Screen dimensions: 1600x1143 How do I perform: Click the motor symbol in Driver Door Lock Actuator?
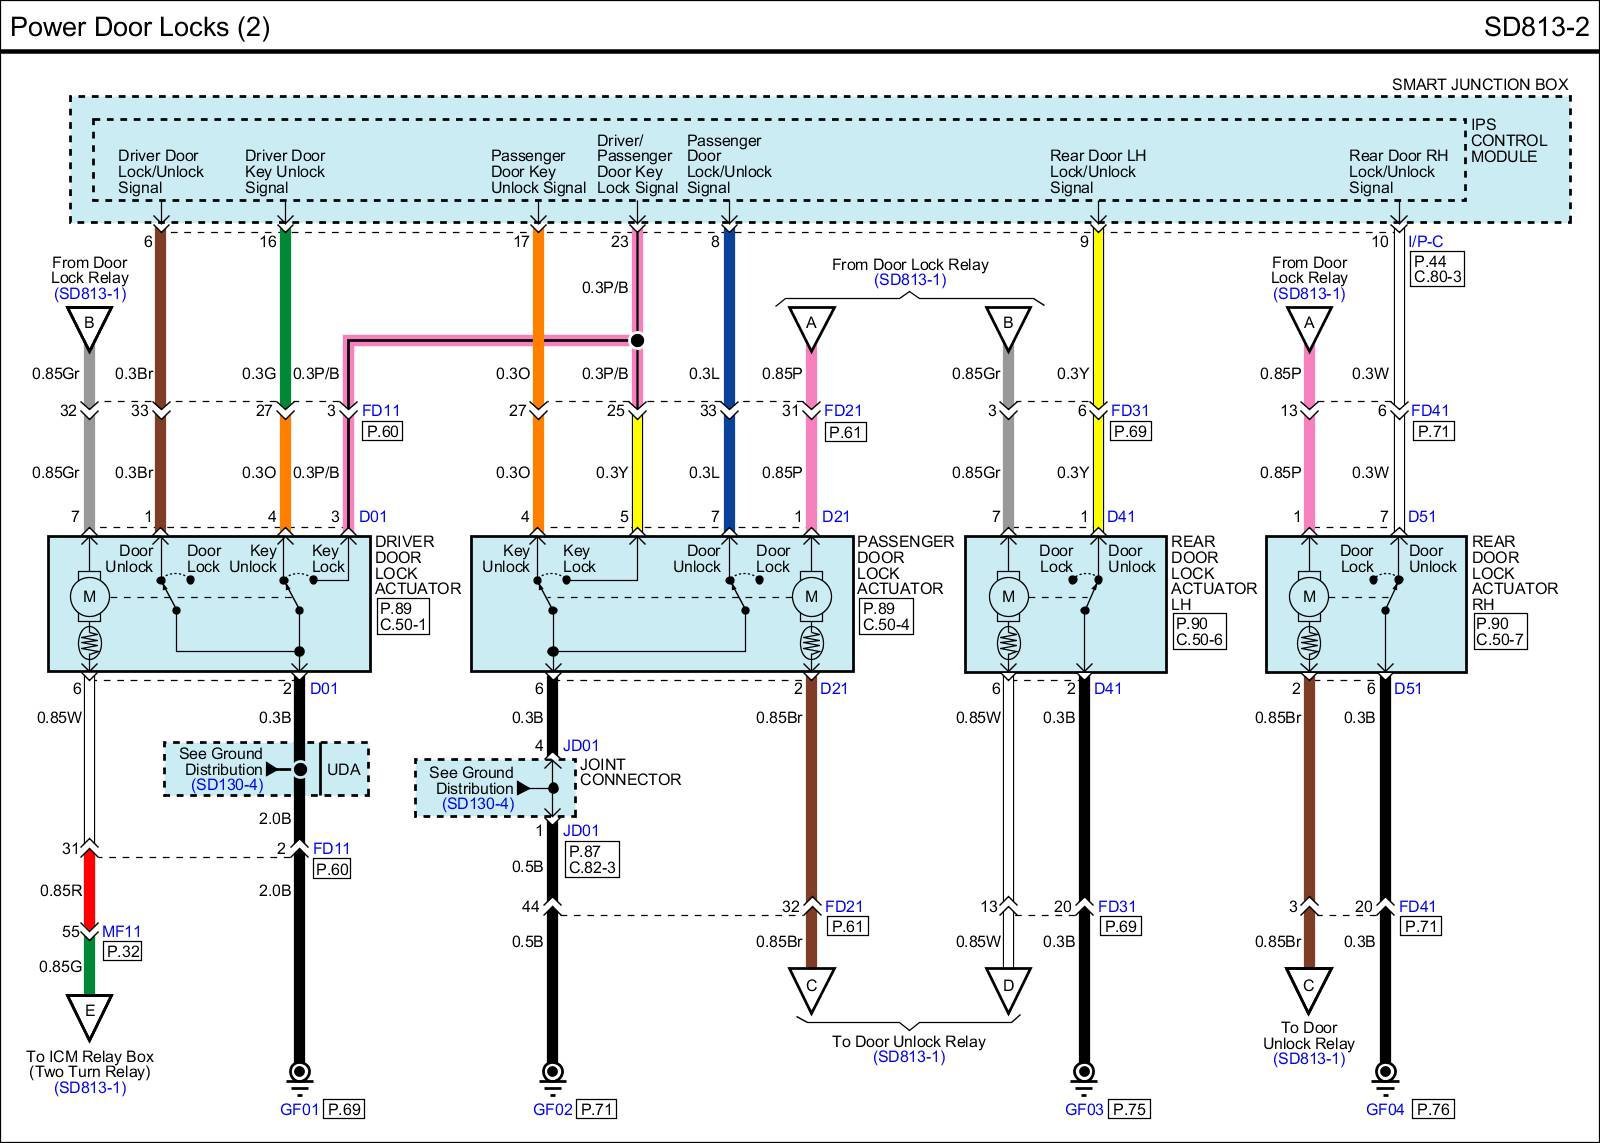point(89,597)
